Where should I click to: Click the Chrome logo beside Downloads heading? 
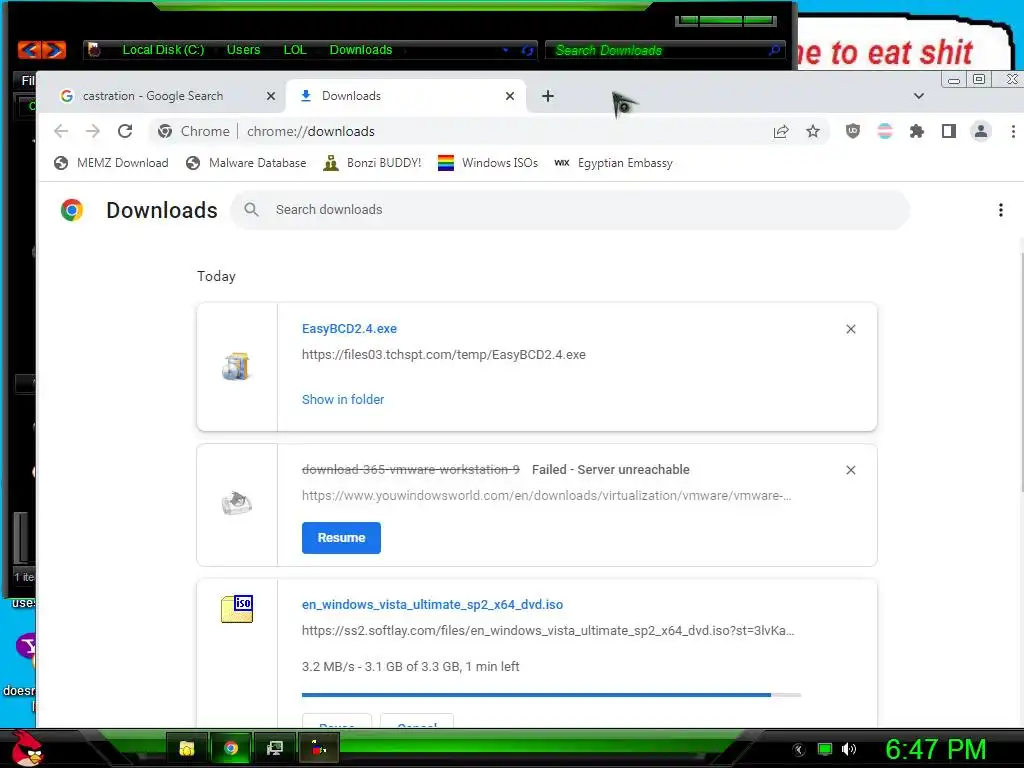click(72, 210)
